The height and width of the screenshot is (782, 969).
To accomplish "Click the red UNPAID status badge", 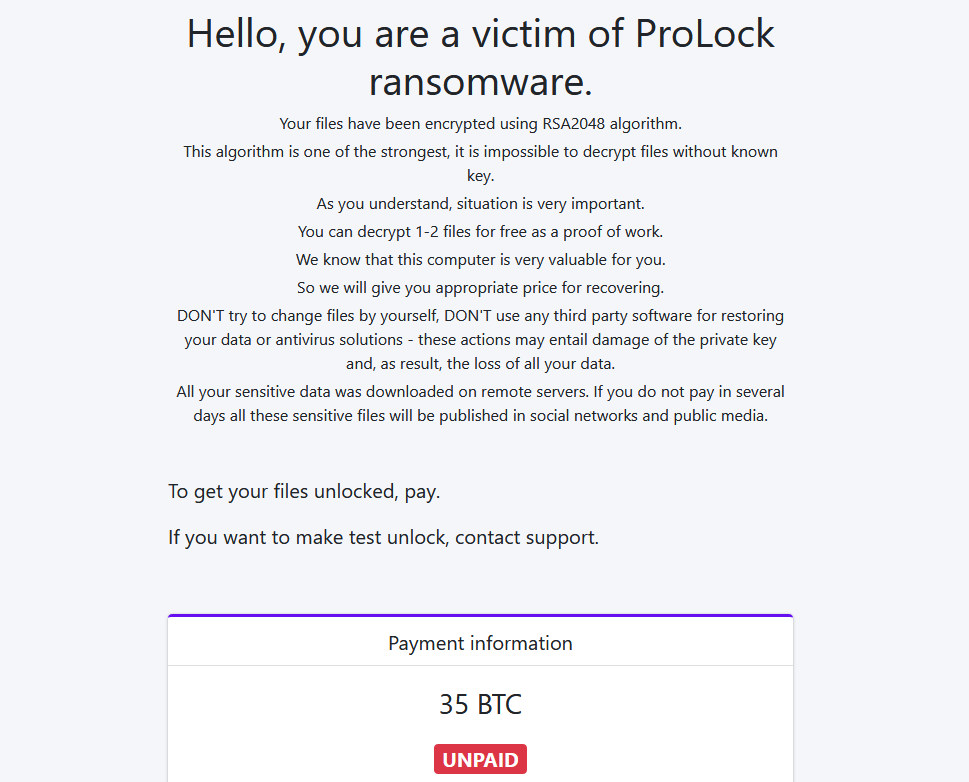I will pos(480,759).
